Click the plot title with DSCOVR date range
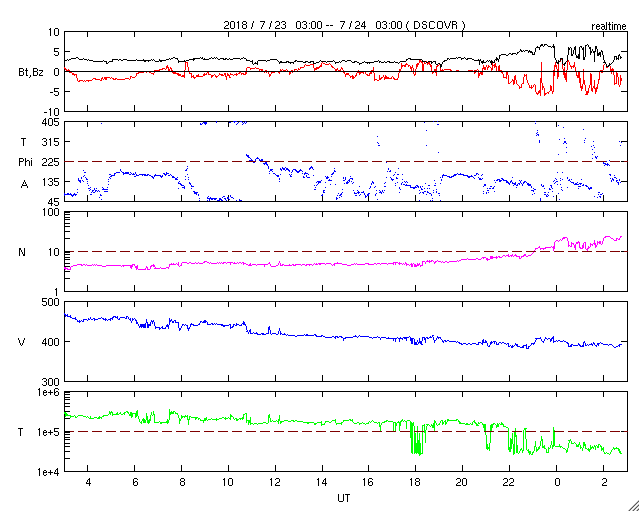640x512 pixels. [344, 25]
